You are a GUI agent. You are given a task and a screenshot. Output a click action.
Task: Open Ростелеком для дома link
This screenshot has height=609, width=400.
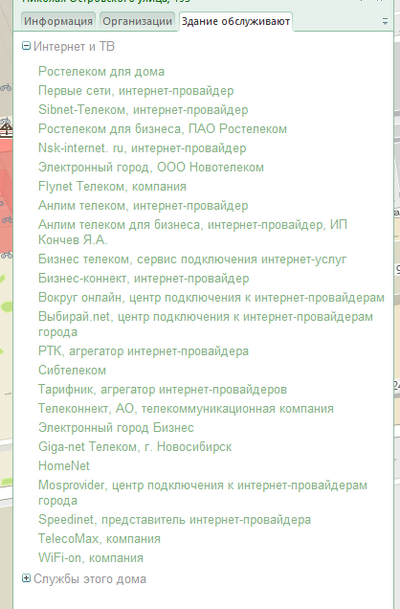coord(101,72)
